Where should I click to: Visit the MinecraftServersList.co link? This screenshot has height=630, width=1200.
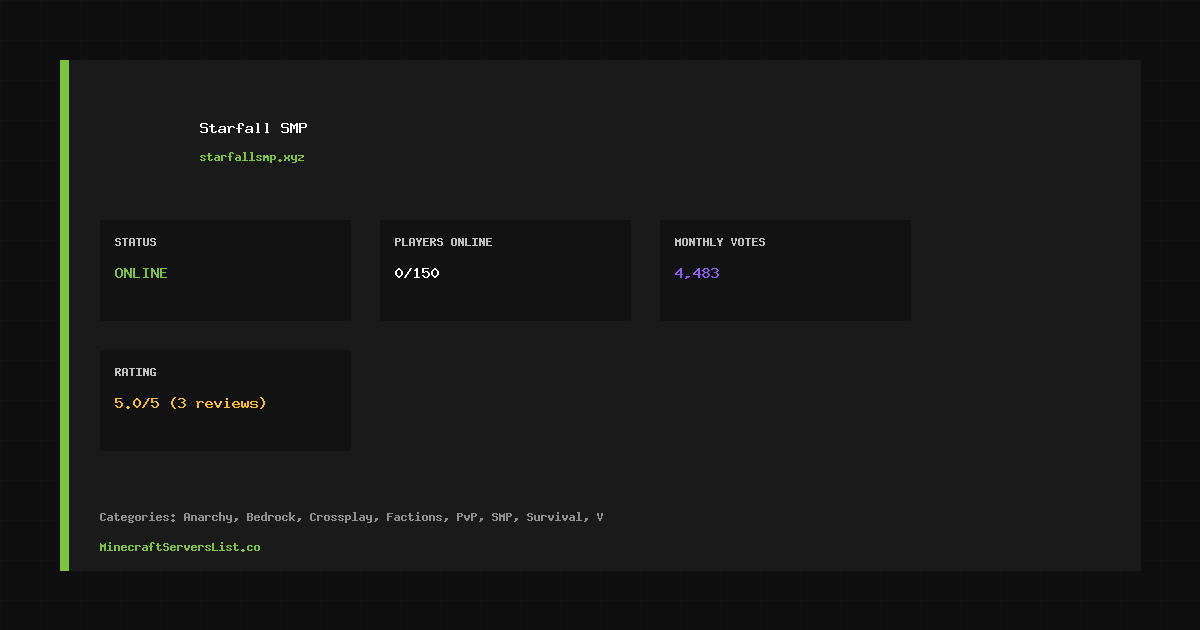[x=180, y=547]
